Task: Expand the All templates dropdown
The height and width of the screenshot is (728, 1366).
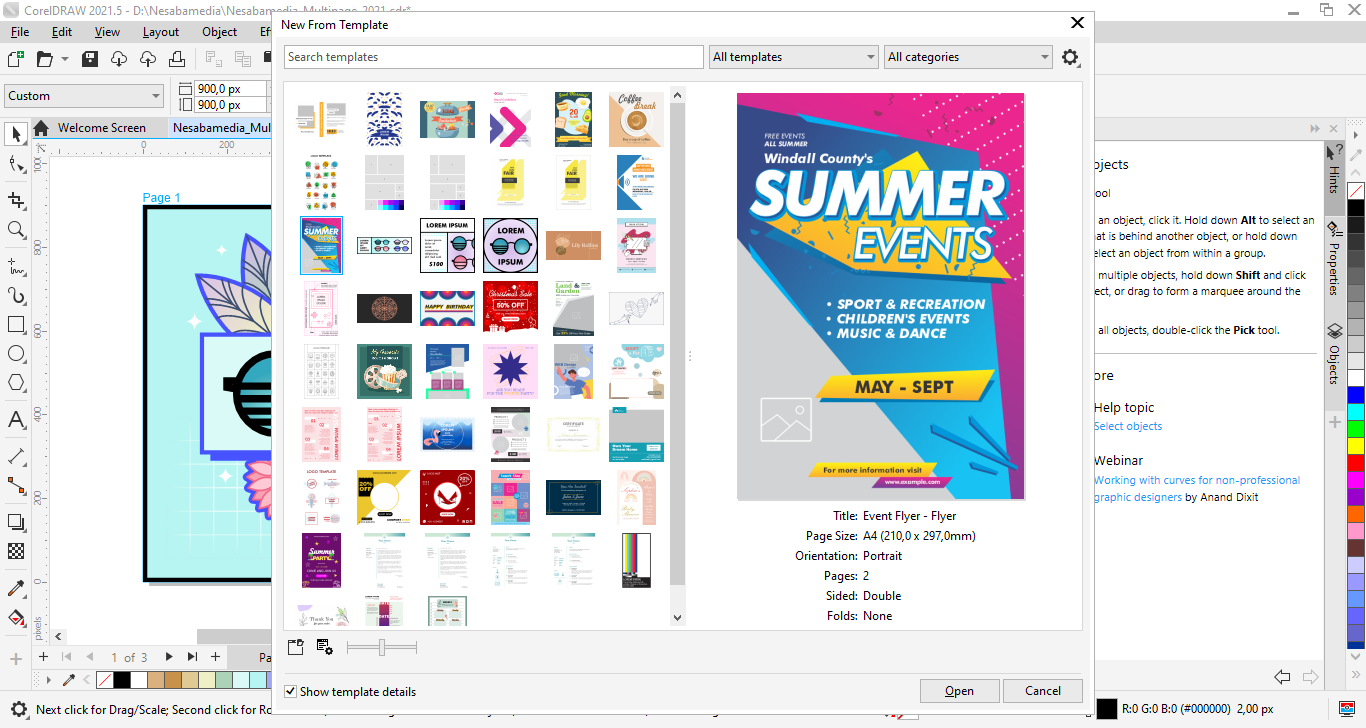Action: 793,57
